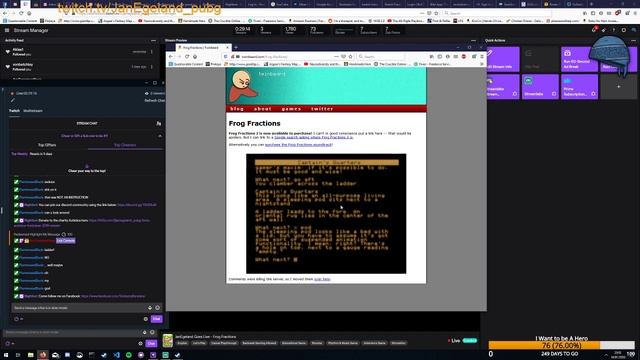This screenshot has width=640, height=360.
Task: Open the twitter menu on Twinbeard site
Action: tap(322, 109)
